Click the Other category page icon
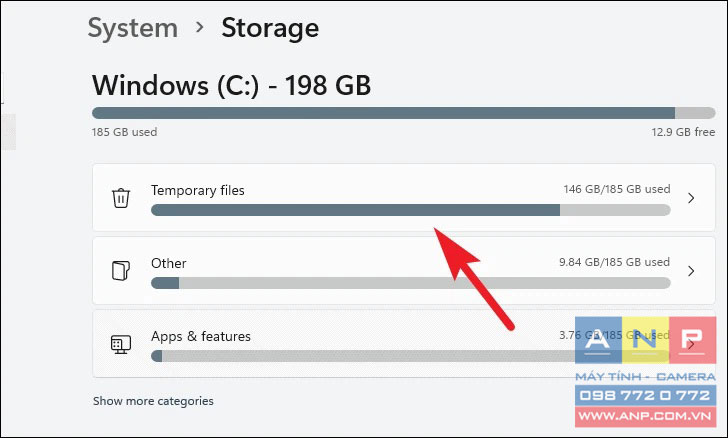Viewport: 728px width, 438px height. pos(121,270)
